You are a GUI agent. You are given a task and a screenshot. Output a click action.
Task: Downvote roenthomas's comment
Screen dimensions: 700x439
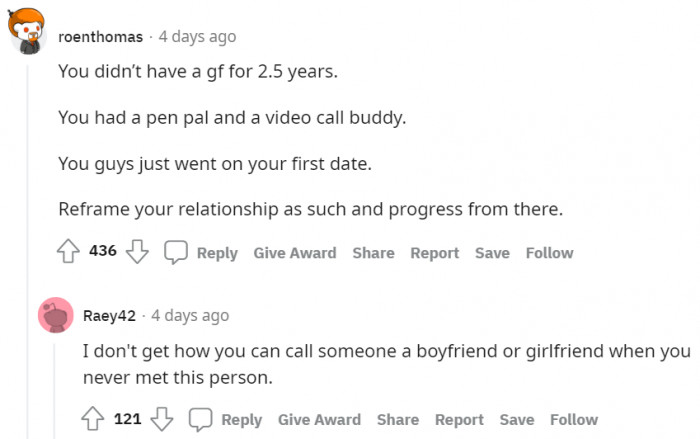(137, 252)
